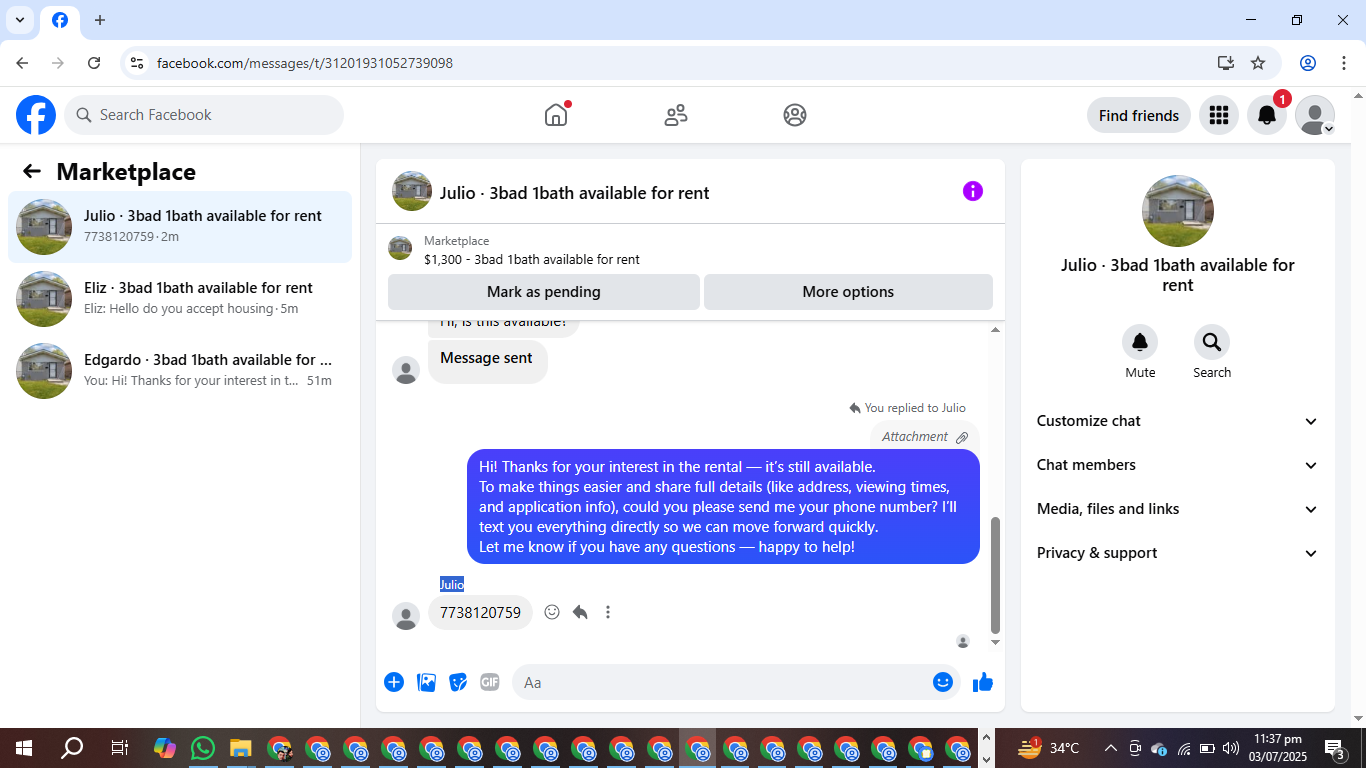The height and width of the screenshot is (768, 1366).
Task: Open the Windows notification center
Action: [x=1335, y=748]
